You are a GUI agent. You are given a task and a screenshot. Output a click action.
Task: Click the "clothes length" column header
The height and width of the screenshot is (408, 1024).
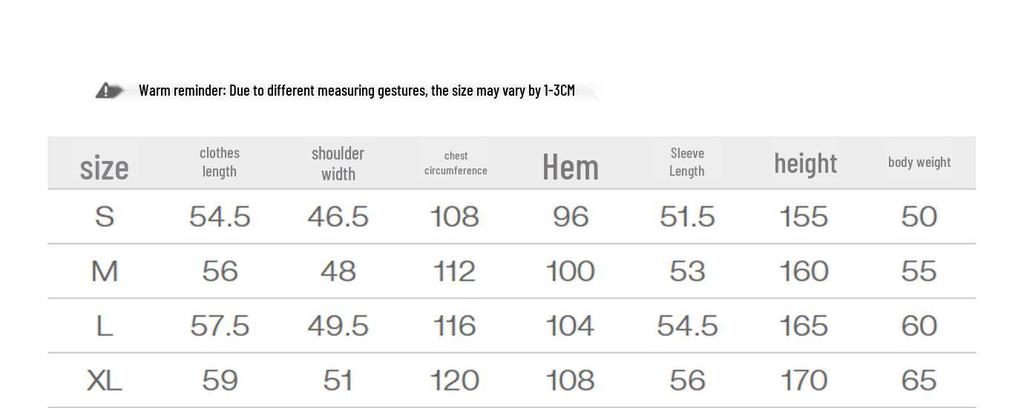coord(219,162)
